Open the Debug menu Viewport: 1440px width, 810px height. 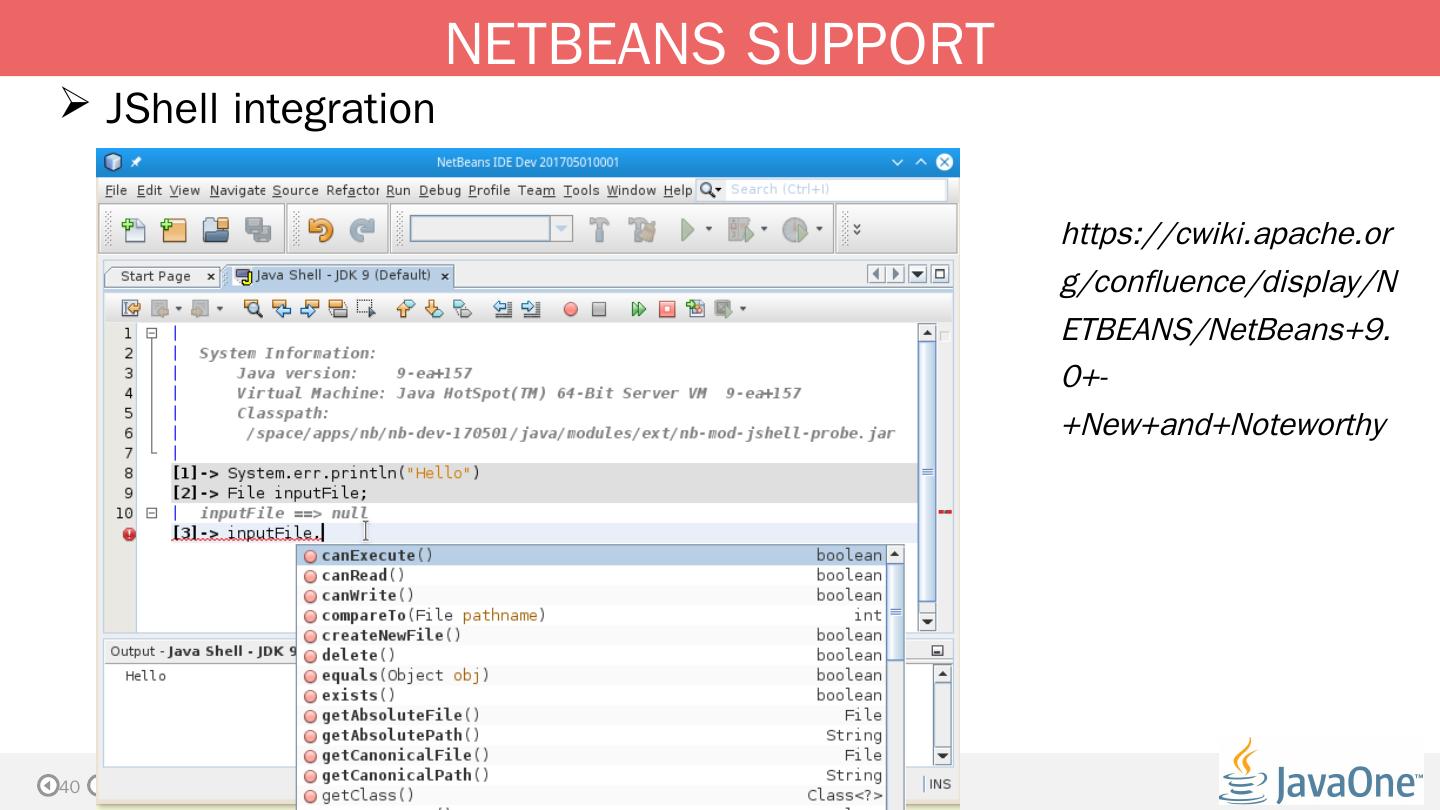click(440, 190)
